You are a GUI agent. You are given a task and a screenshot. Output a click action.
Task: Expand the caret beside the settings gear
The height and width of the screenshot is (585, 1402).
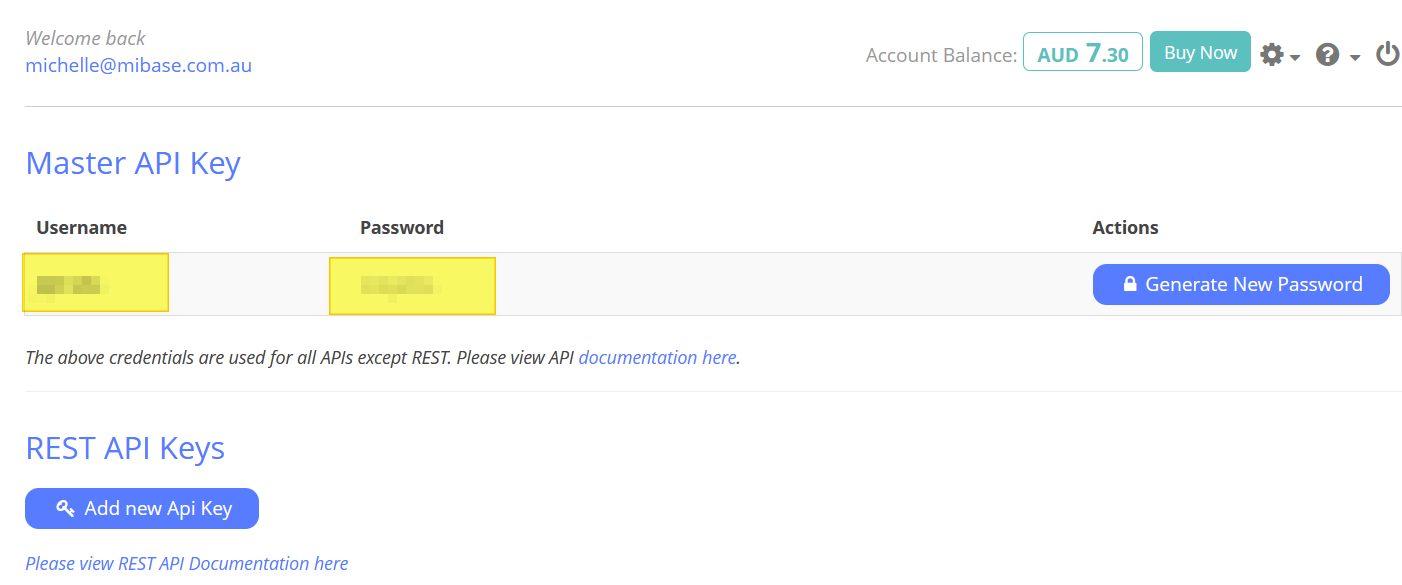[1295, 58]
